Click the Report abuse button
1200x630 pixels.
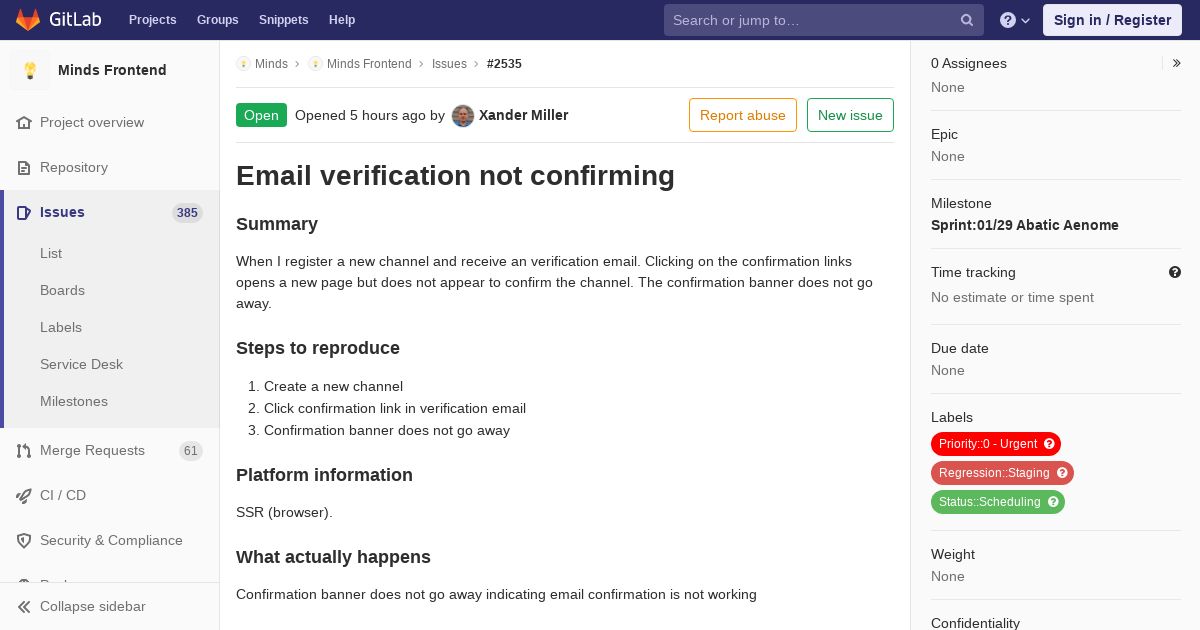pyautogui.click(x=743, y=115)
